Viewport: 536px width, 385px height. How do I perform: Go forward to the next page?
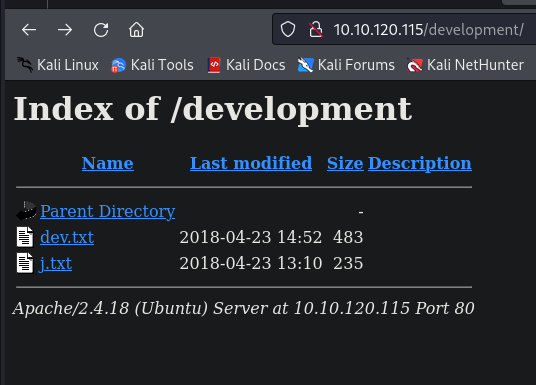tap(65, 30)
